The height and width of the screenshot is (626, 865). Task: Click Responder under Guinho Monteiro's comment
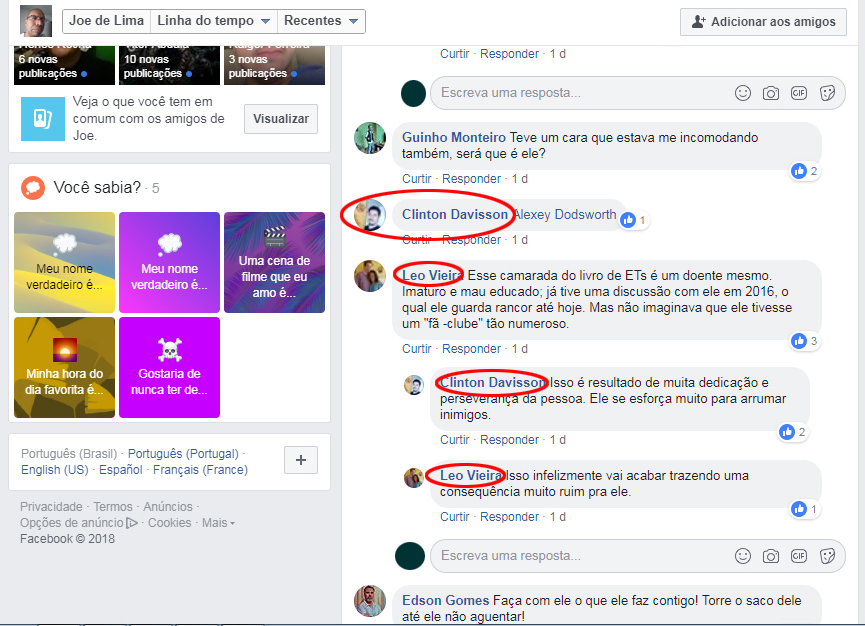click(x=471, y=179)
